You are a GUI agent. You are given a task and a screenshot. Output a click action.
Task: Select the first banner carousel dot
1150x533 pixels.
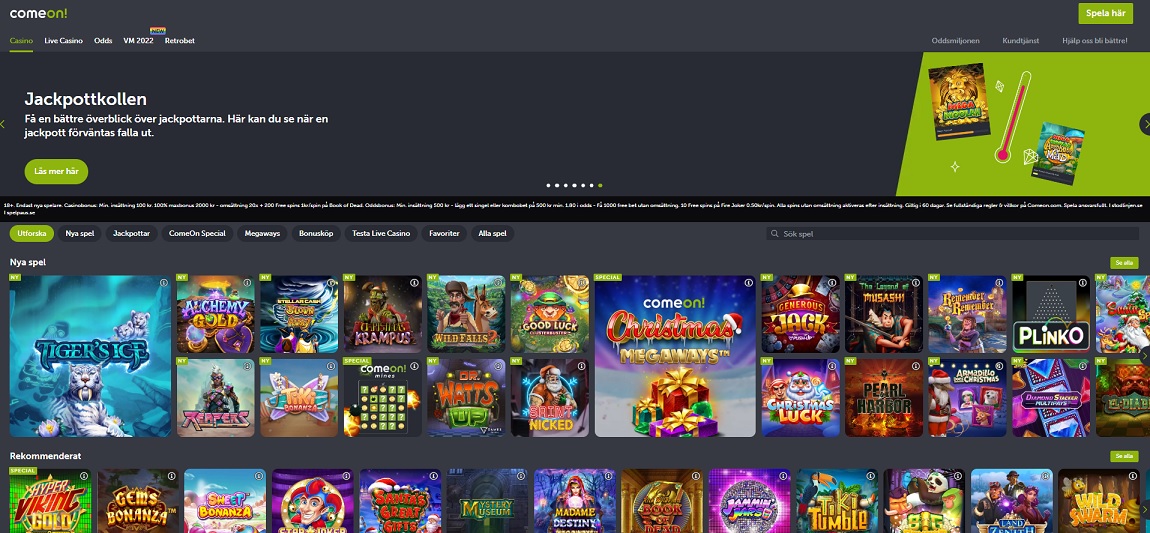click(548, 185)
